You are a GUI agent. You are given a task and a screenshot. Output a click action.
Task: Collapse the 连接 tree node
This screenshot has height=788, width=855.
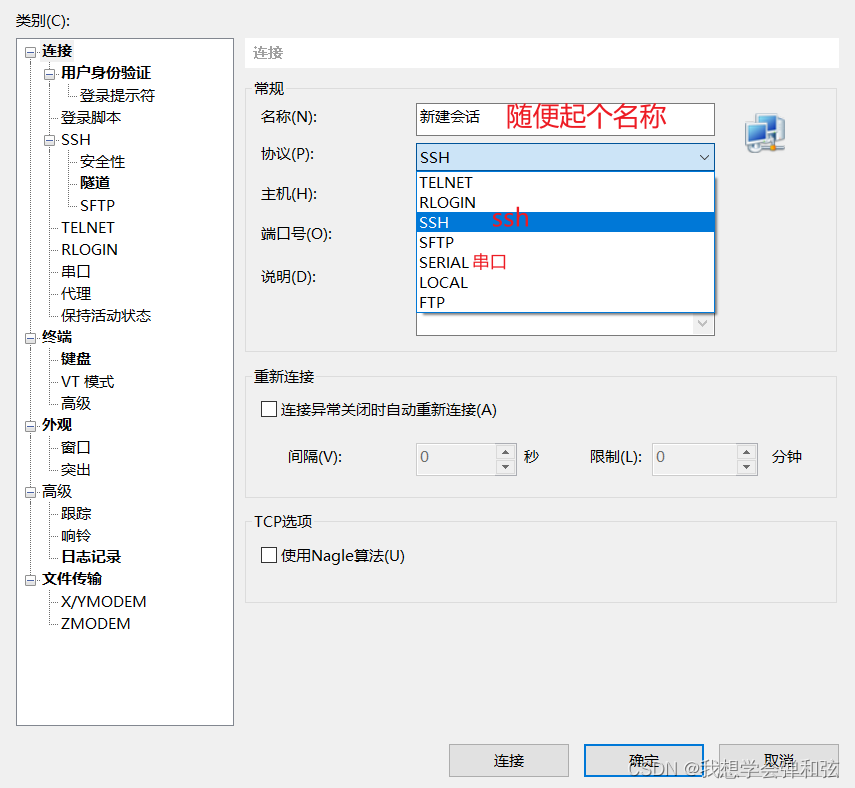[x=31, y=52]
